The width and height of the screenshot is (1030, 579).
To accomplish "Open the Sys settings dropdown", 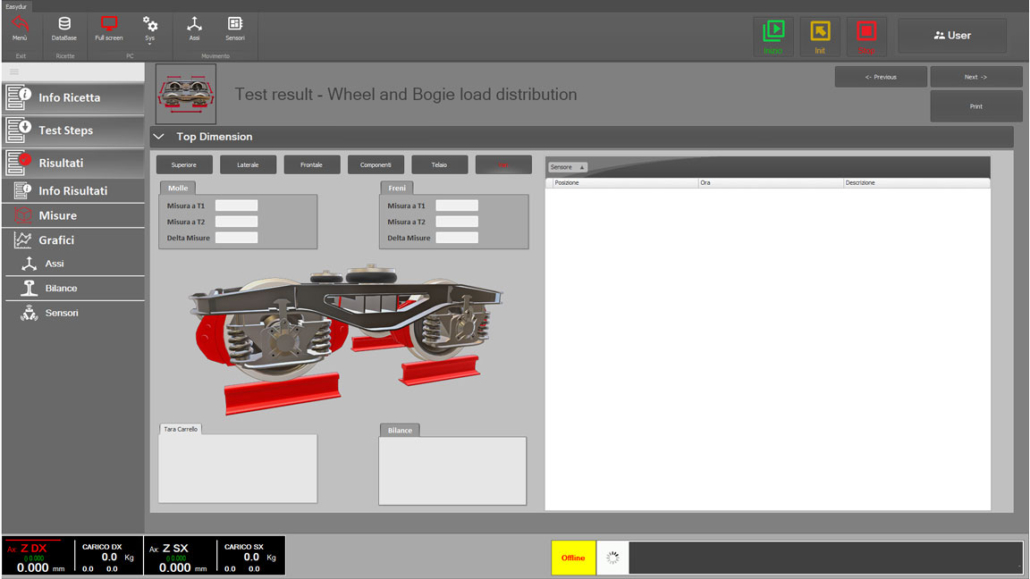I will [150, 27].
